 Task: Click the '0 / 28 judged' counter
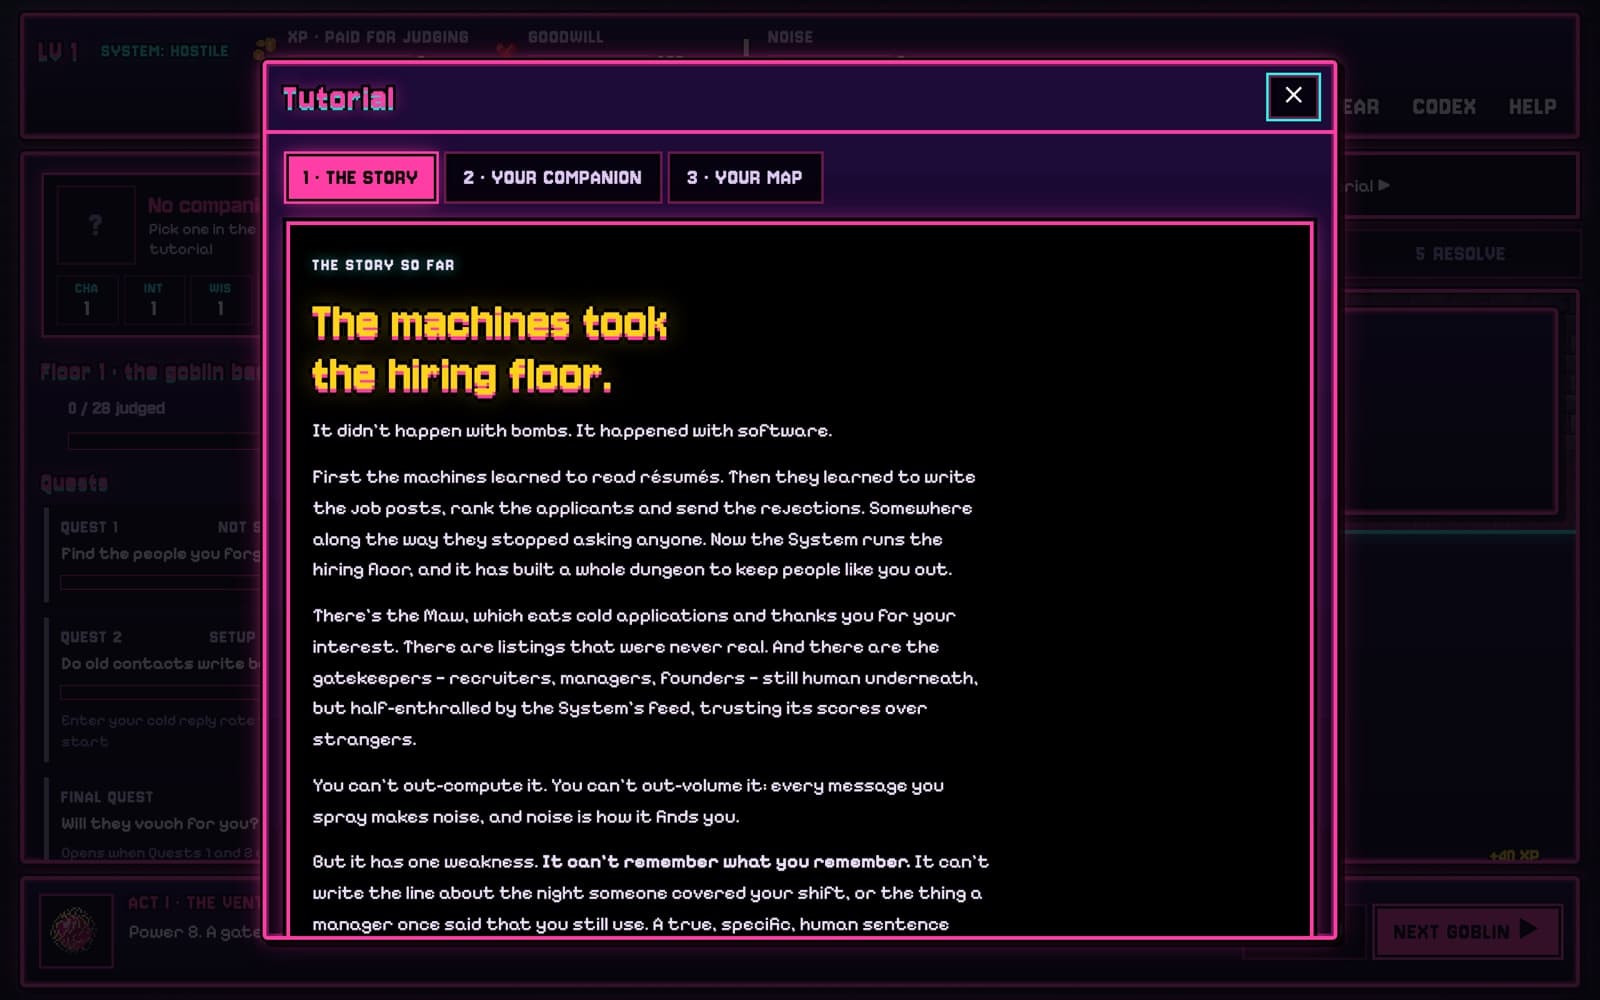[x=116, y=408]
